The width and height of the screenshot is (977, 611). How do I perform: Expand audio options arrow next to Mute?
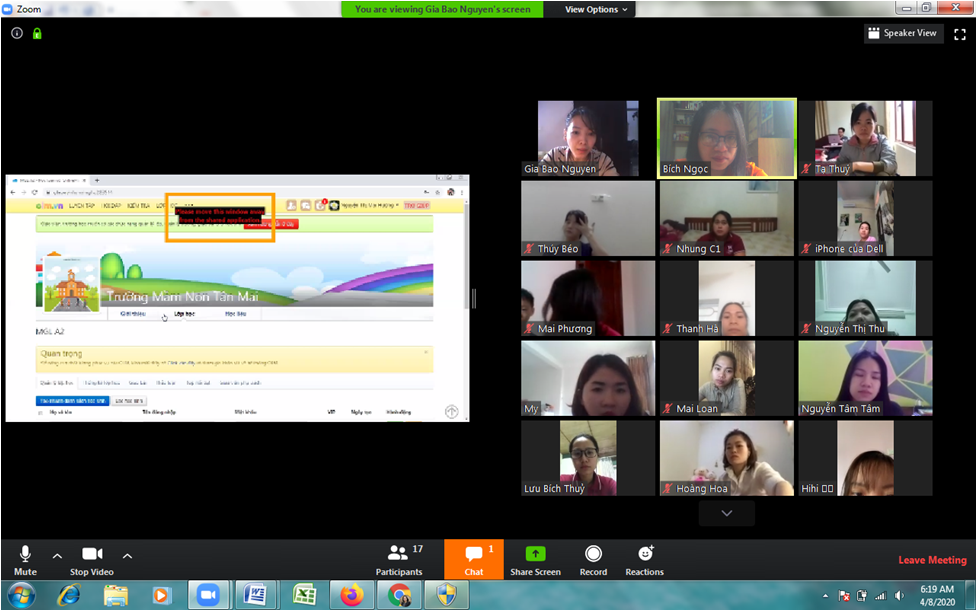pos(57,556)
